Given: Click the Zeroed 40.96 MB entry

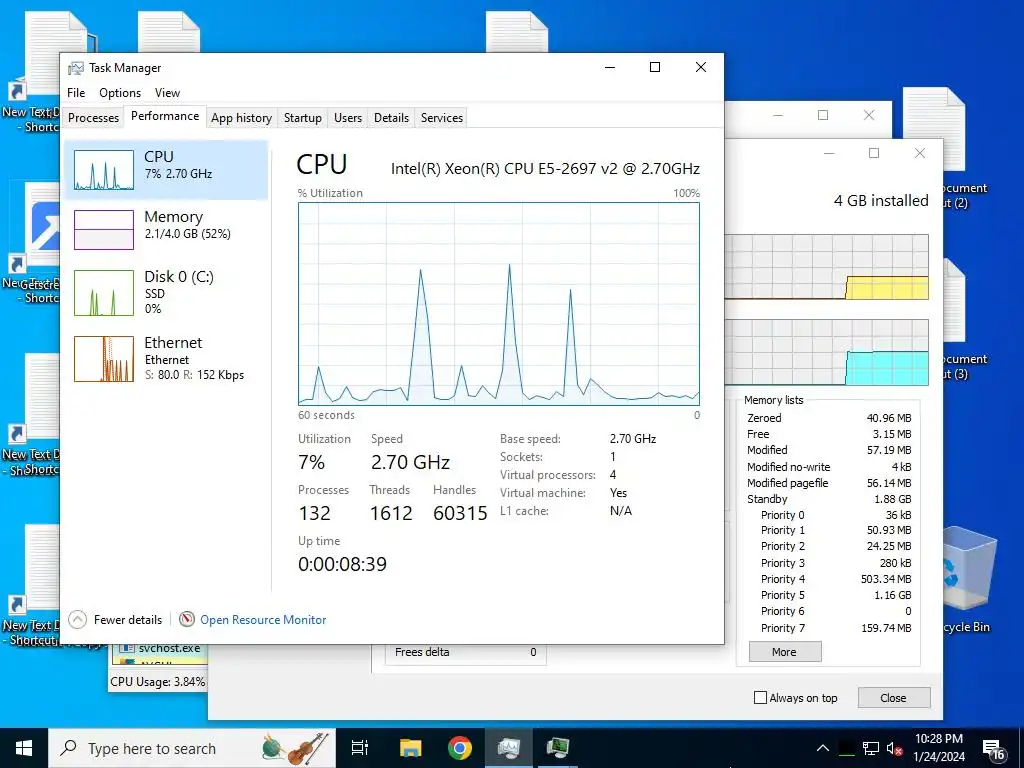Looking at the screenshot, I should point(829,418).
